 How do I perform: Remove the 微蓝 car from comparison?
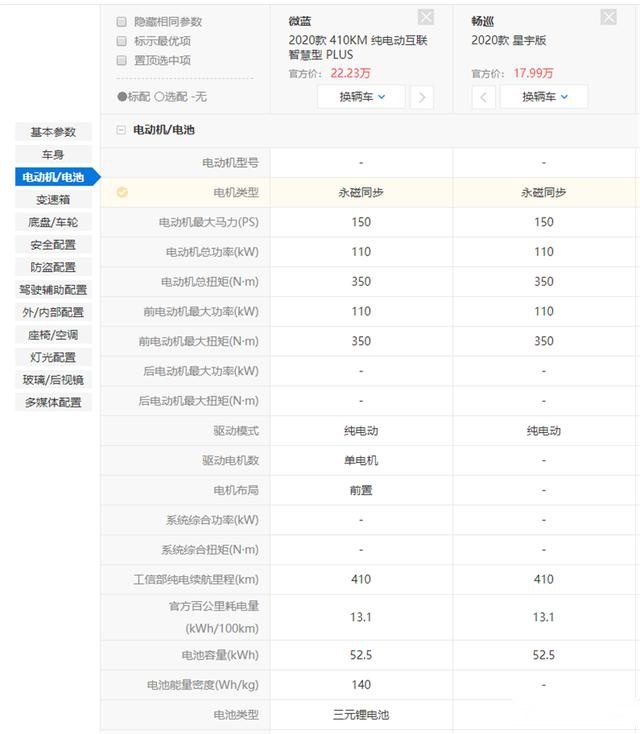click(x=426, y=17)
